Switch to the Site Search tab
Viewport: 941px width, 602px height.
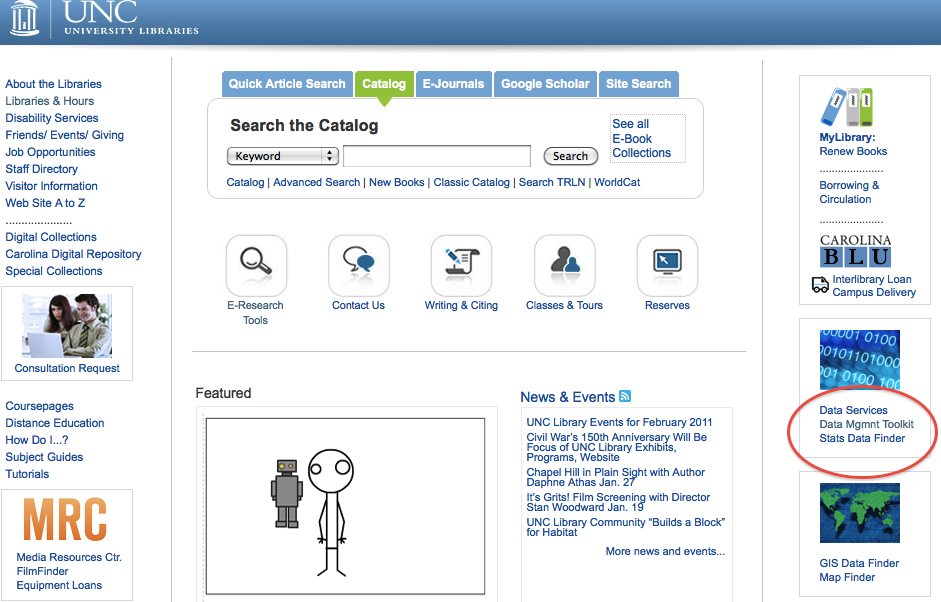click(x=639, y=84)
